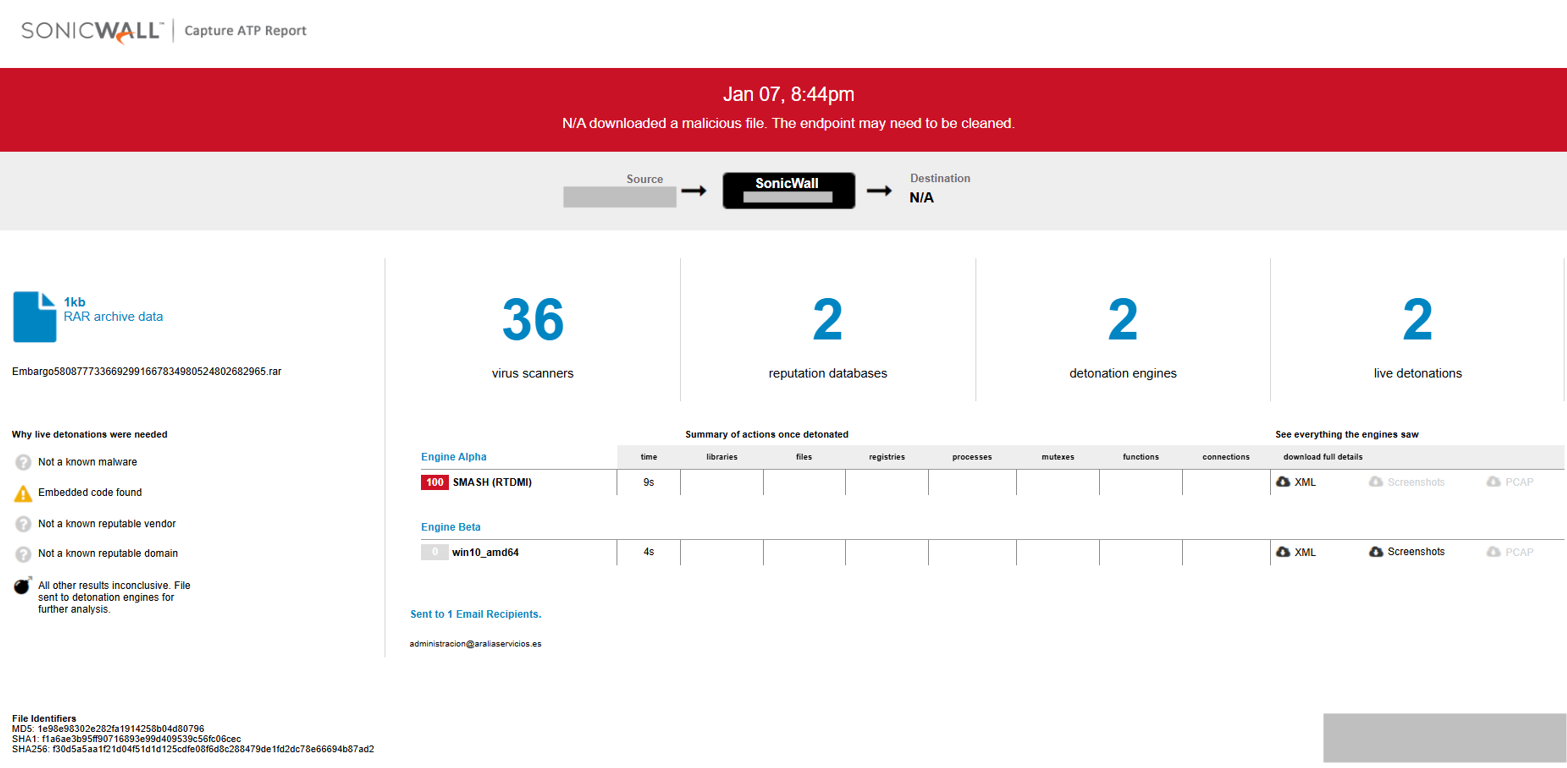Select the Embargo .rar file name
1567x768 pixels.
pyautogui.click(x=147, y=370)
